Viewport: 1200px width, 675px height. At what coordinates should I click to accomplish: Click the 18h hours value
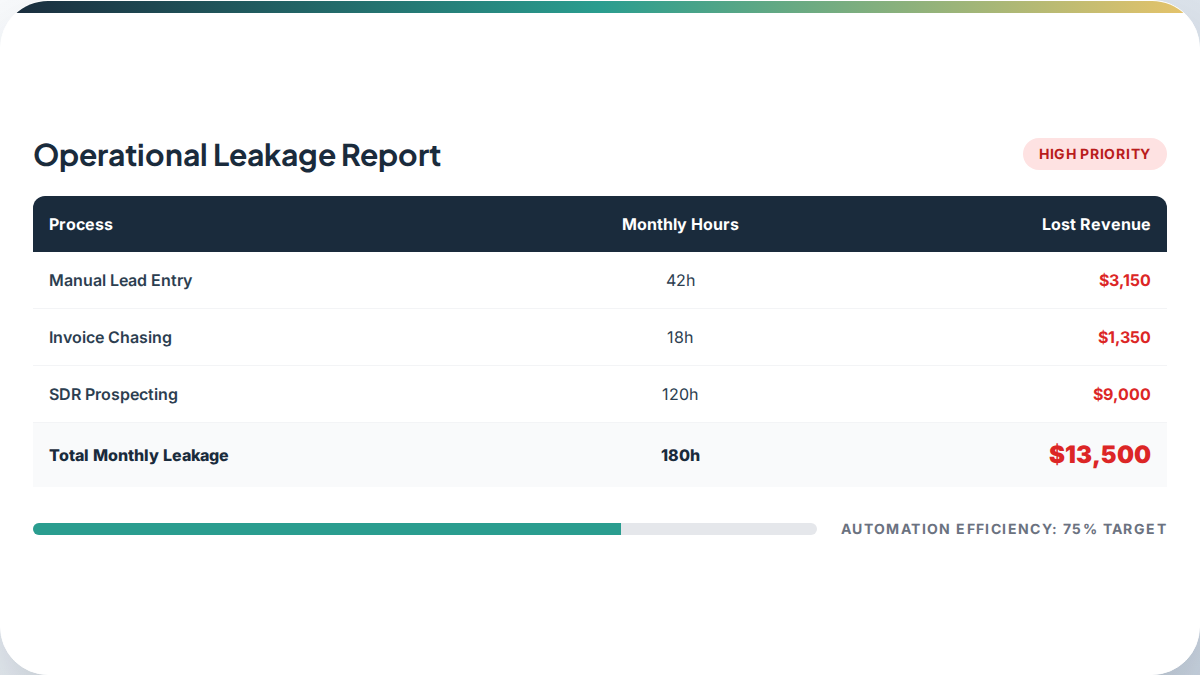click(x=680, y=337)
